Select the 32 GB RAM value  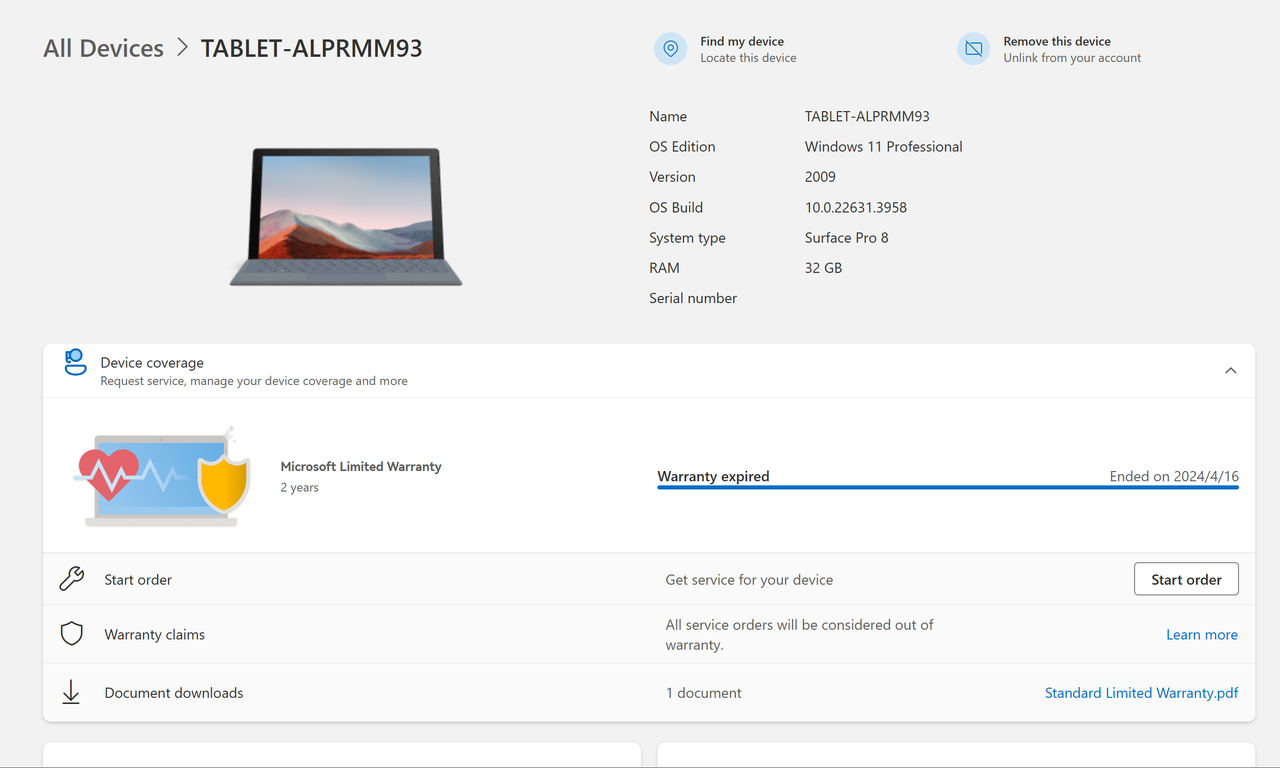tap(823, 268)
